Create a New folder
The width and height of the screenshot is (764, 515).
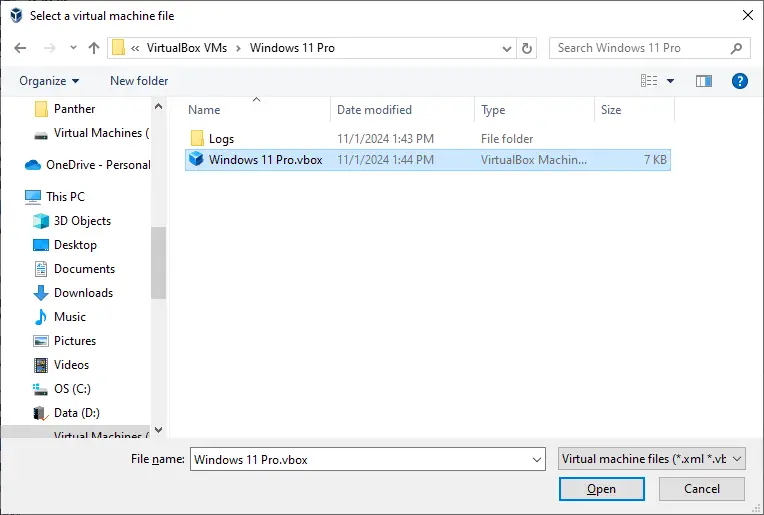[x=139, y=81]
